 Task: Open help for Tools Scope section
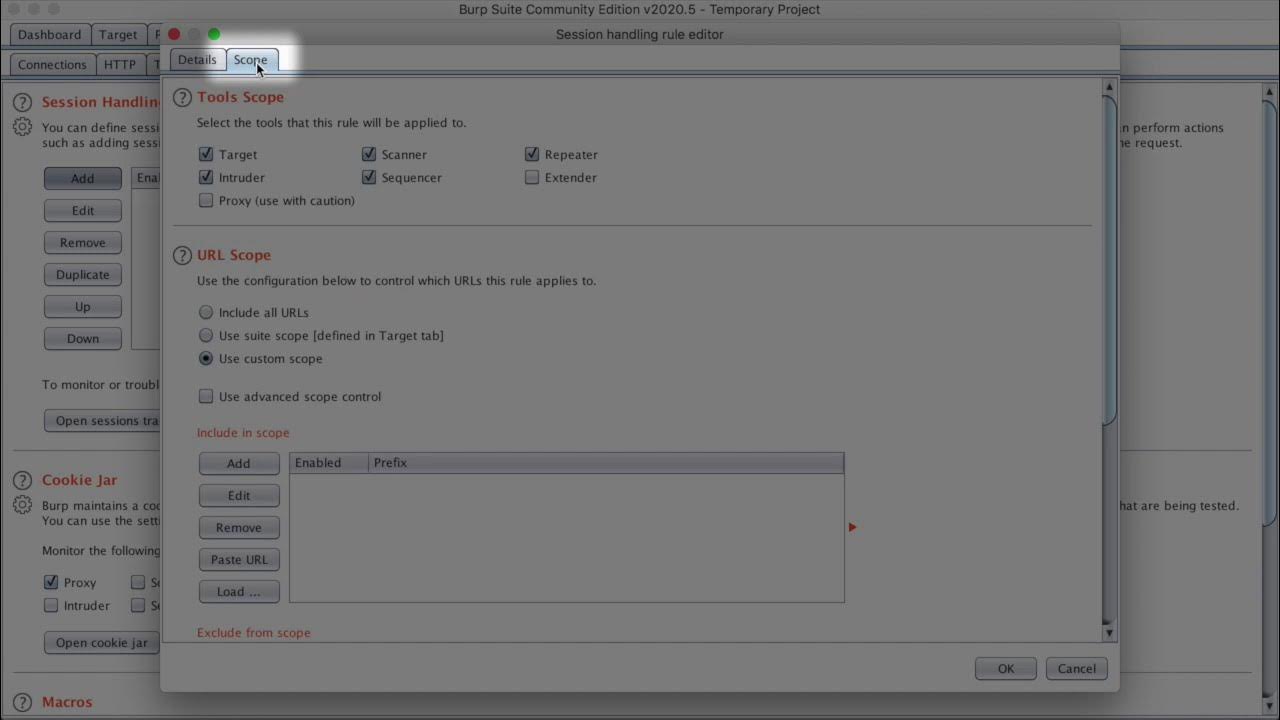[182, 97]
